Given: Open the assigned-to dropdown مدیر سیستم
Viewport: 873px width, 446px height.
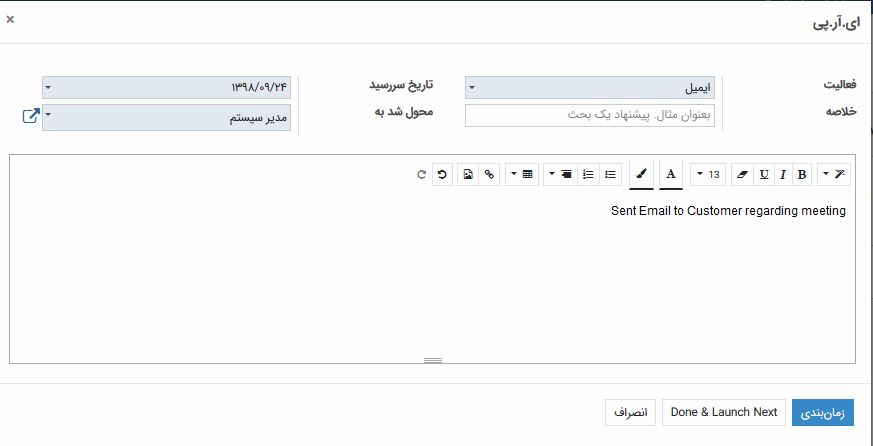Looking at the screenshot, I should [x=166, y=117].
